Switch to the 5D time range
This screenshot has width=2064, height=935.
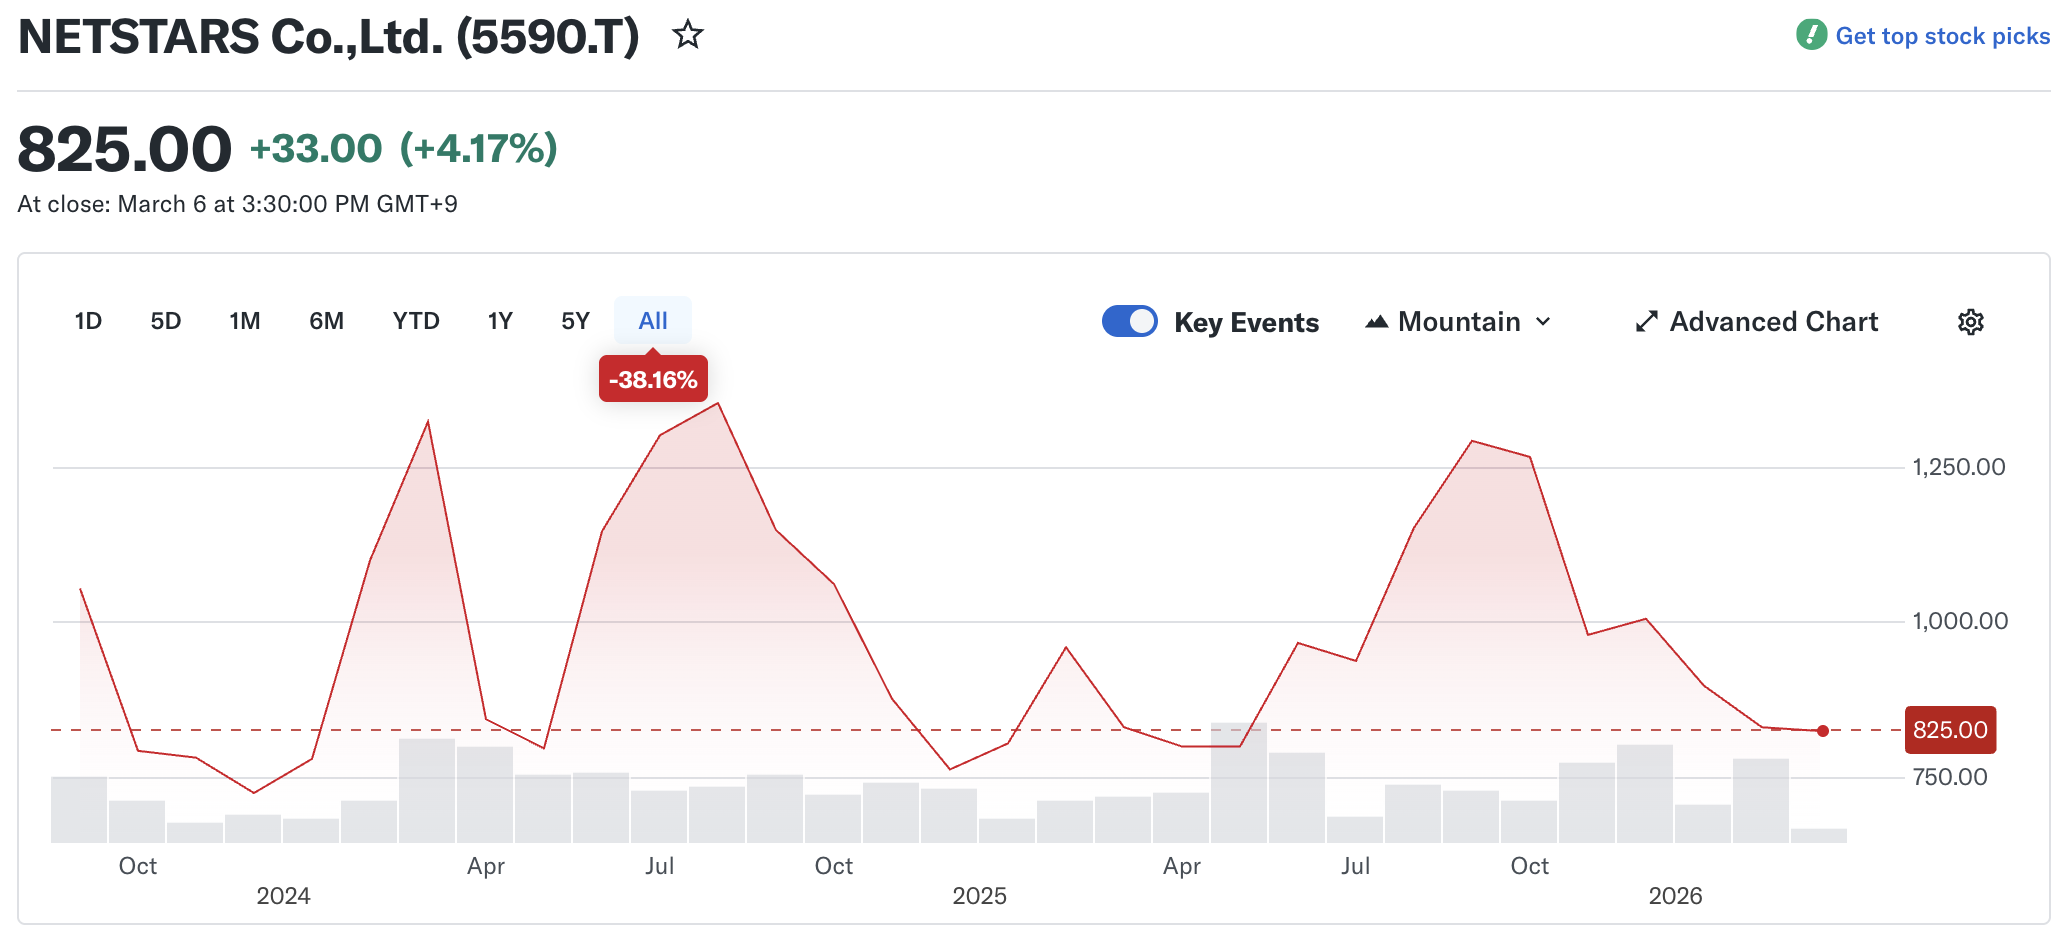[166, 321]
